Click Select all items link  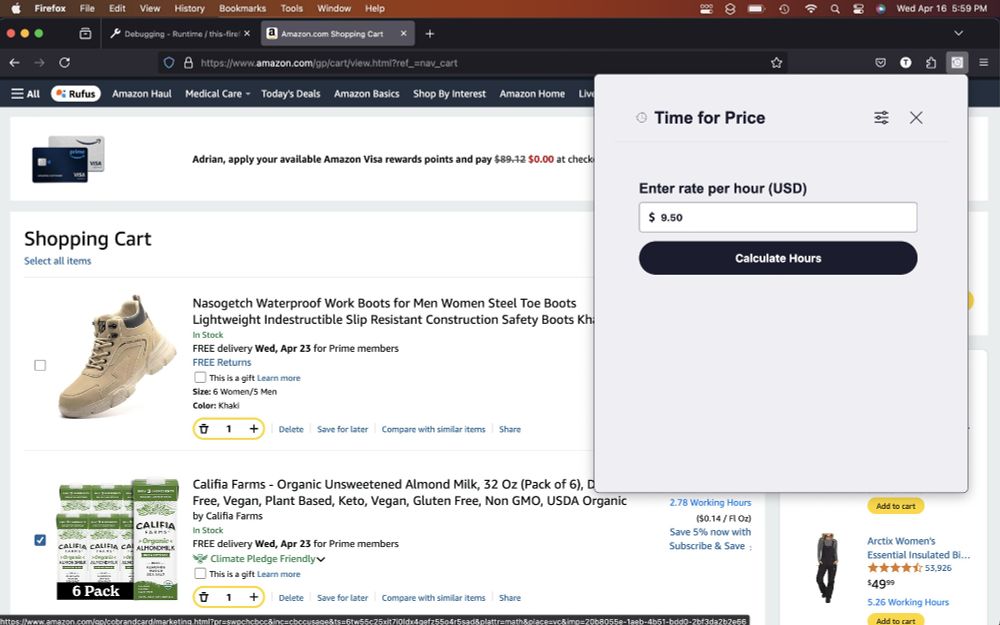click(57, 261)
